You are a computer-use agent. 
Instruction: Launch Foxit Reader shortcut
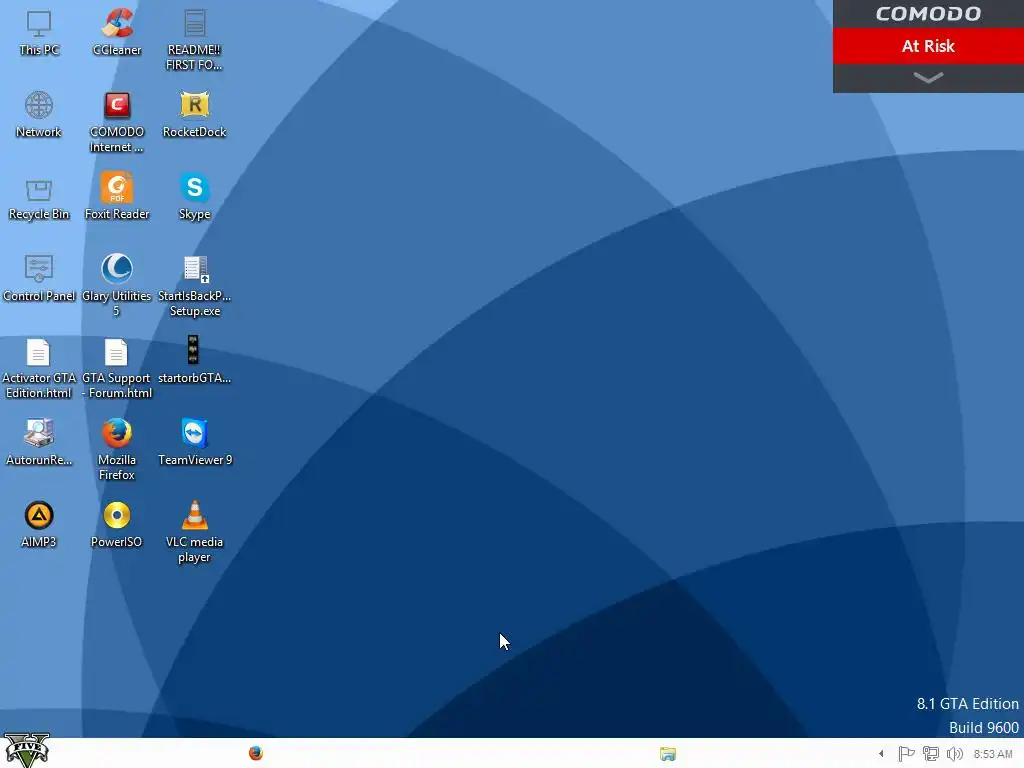pyautogui.click(x=117, y=197)
